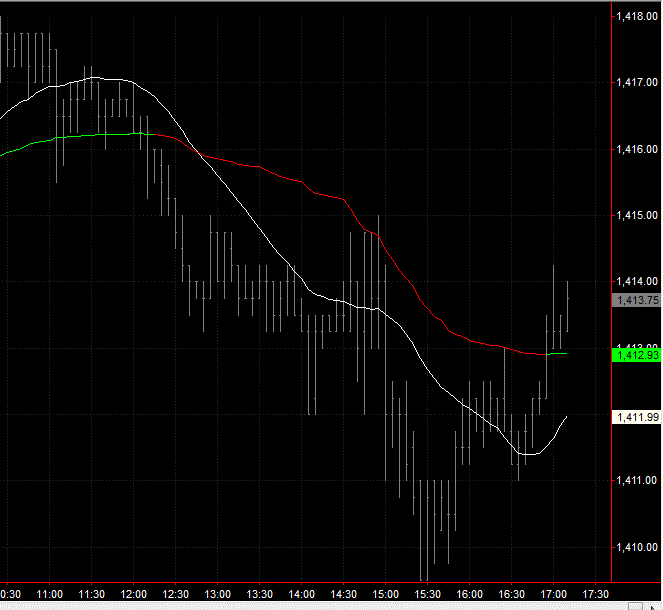Click the 17:00 time axis label
This screenshot has width=663, height=610.
(553, 594)
